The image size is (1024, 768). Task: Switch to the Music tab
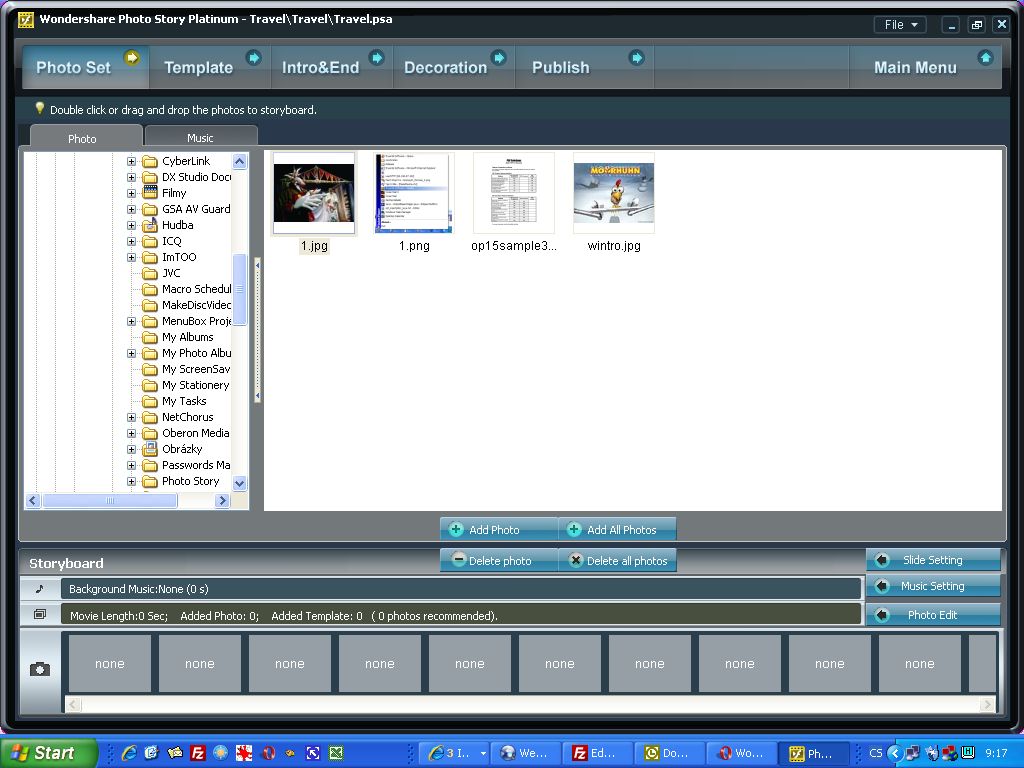coord(200,138)
